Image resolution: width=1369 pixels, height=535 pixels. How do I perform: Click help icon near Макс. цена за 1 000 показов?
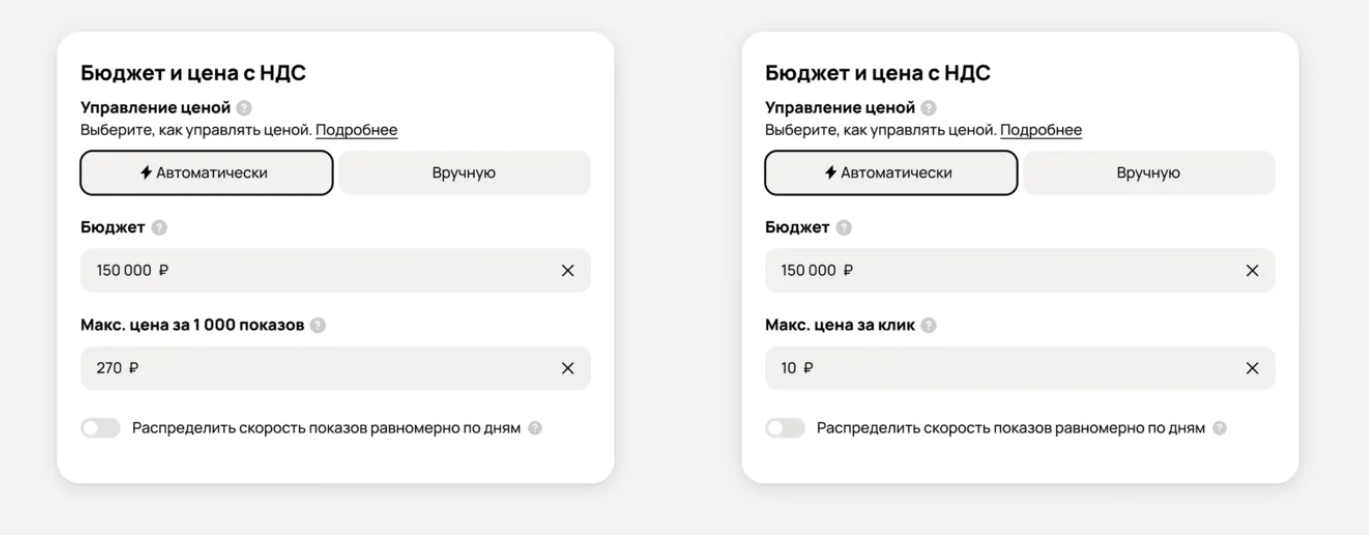[317, 326]
